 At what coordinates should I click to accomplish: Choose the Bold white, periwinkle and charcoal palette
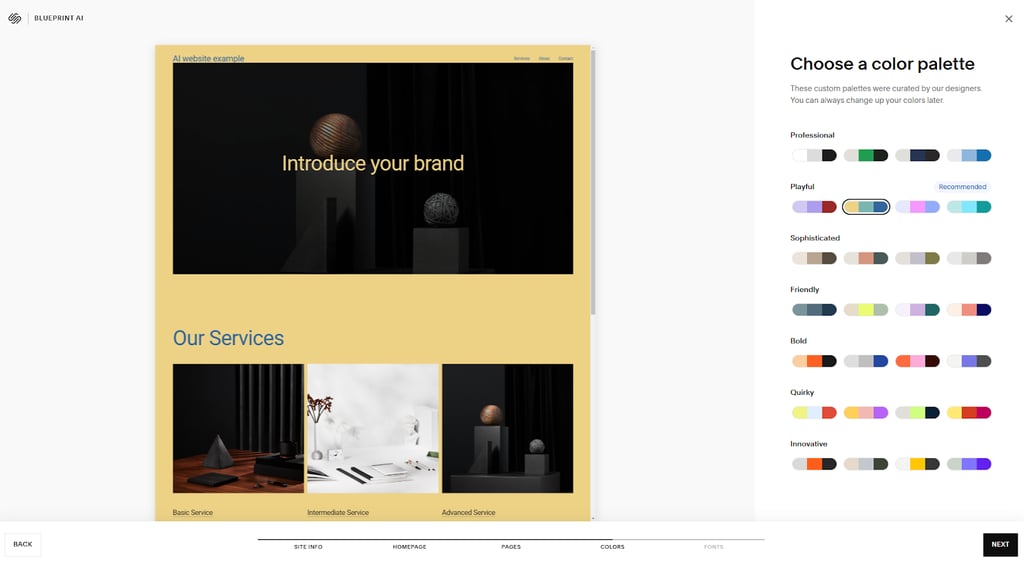(968, 361)
